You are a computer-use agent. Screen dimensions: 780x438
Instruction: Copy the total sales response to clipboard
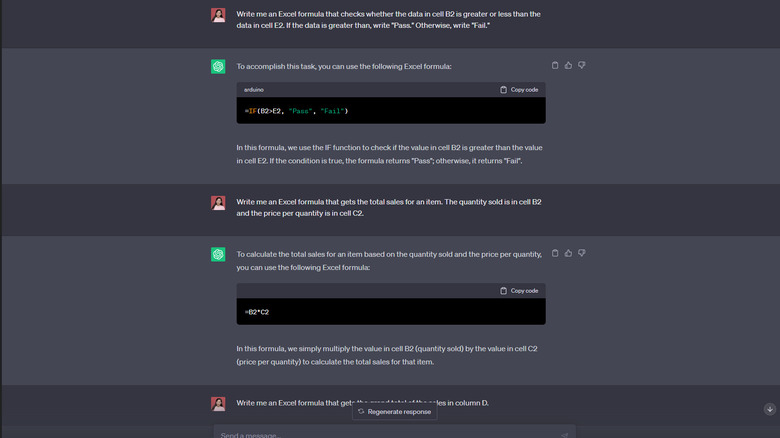pos(555,254)
